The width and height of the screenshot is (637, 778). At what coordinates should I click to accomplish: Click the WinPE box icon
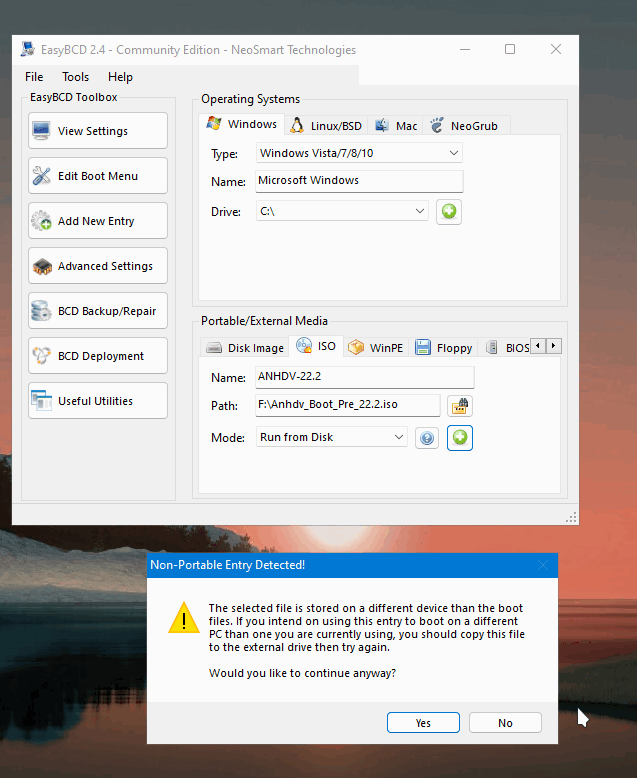pos(356,347)
